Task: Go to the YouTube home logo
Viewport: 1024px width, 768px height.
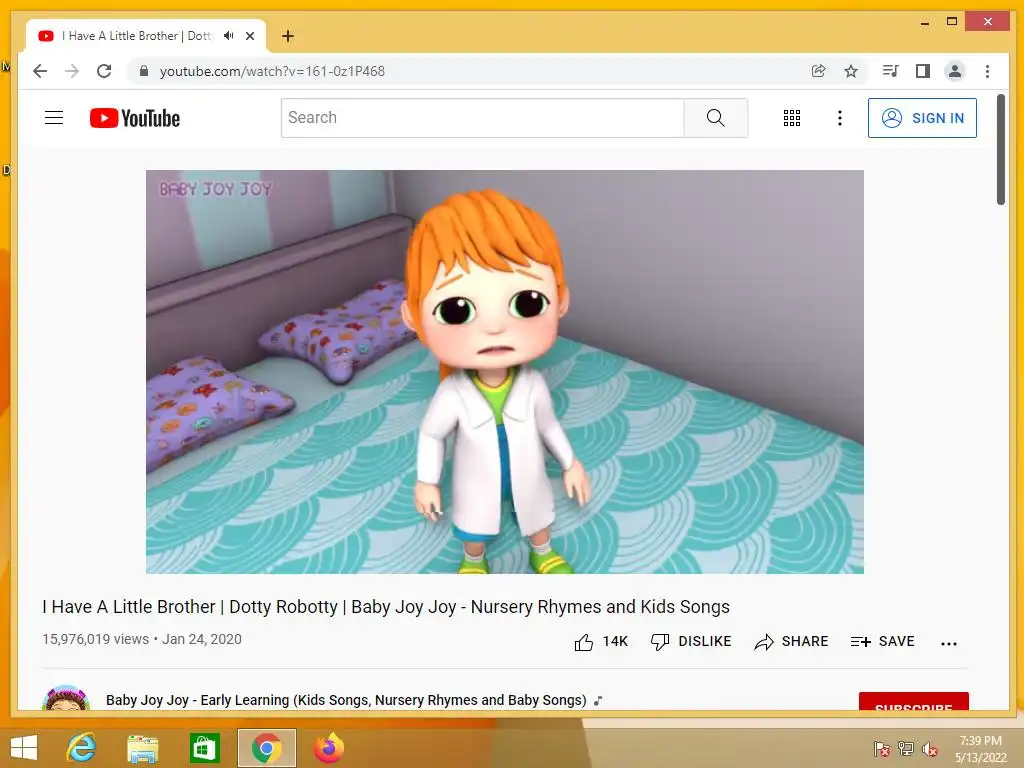Action: [x=135, y=118]
